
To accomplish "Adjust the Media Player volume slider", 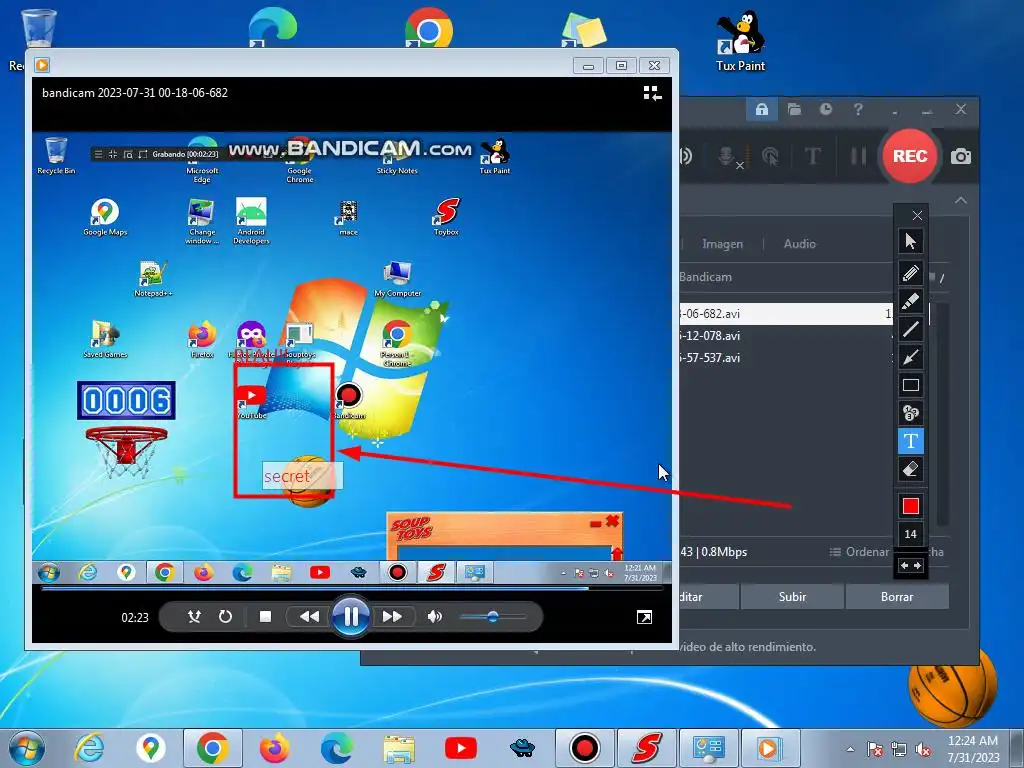I will pos(492,616).
